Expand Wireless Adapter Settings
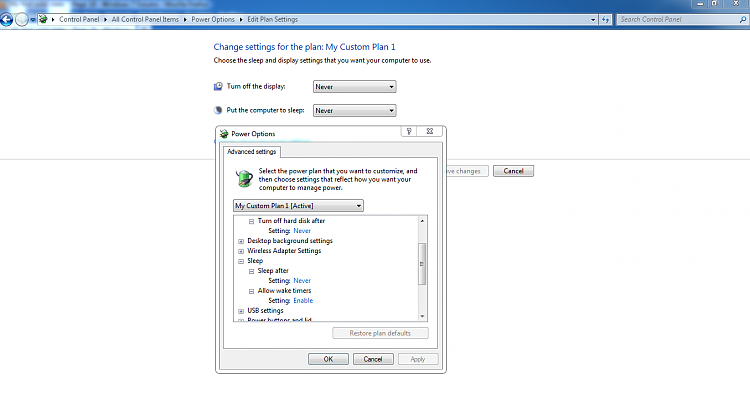750x398 pixels. pyautogui.click(x=241, y=252)
